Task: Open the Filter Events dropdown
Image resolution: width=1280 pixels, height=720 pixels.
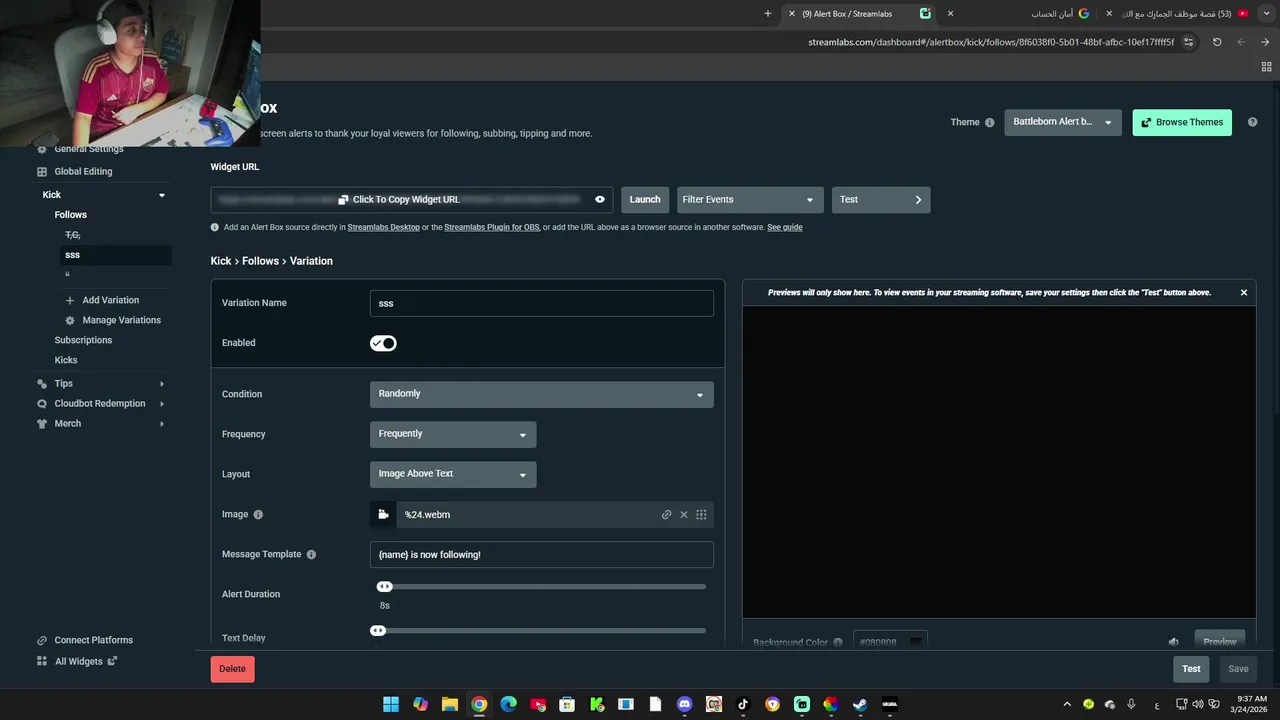Action: click(x=750, y=200)
